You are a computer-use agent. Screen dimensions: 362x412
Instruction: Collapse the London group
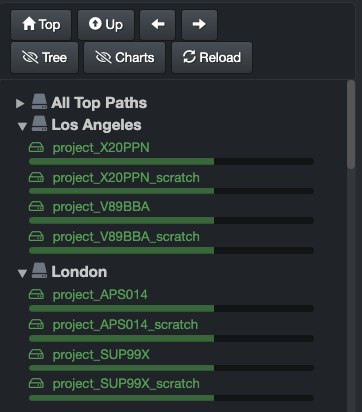pos(22,273)
